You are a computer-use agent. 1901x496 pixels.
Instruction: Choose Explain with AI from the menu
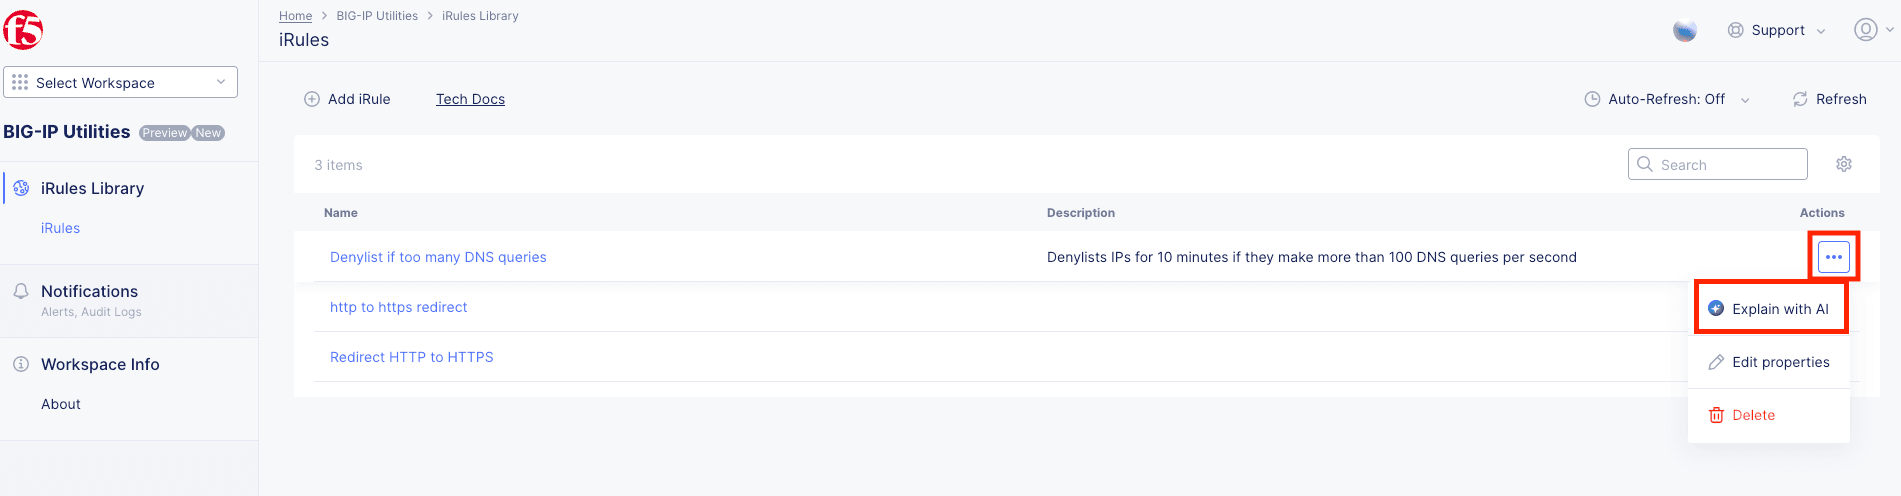click(x=1769, y=309)
